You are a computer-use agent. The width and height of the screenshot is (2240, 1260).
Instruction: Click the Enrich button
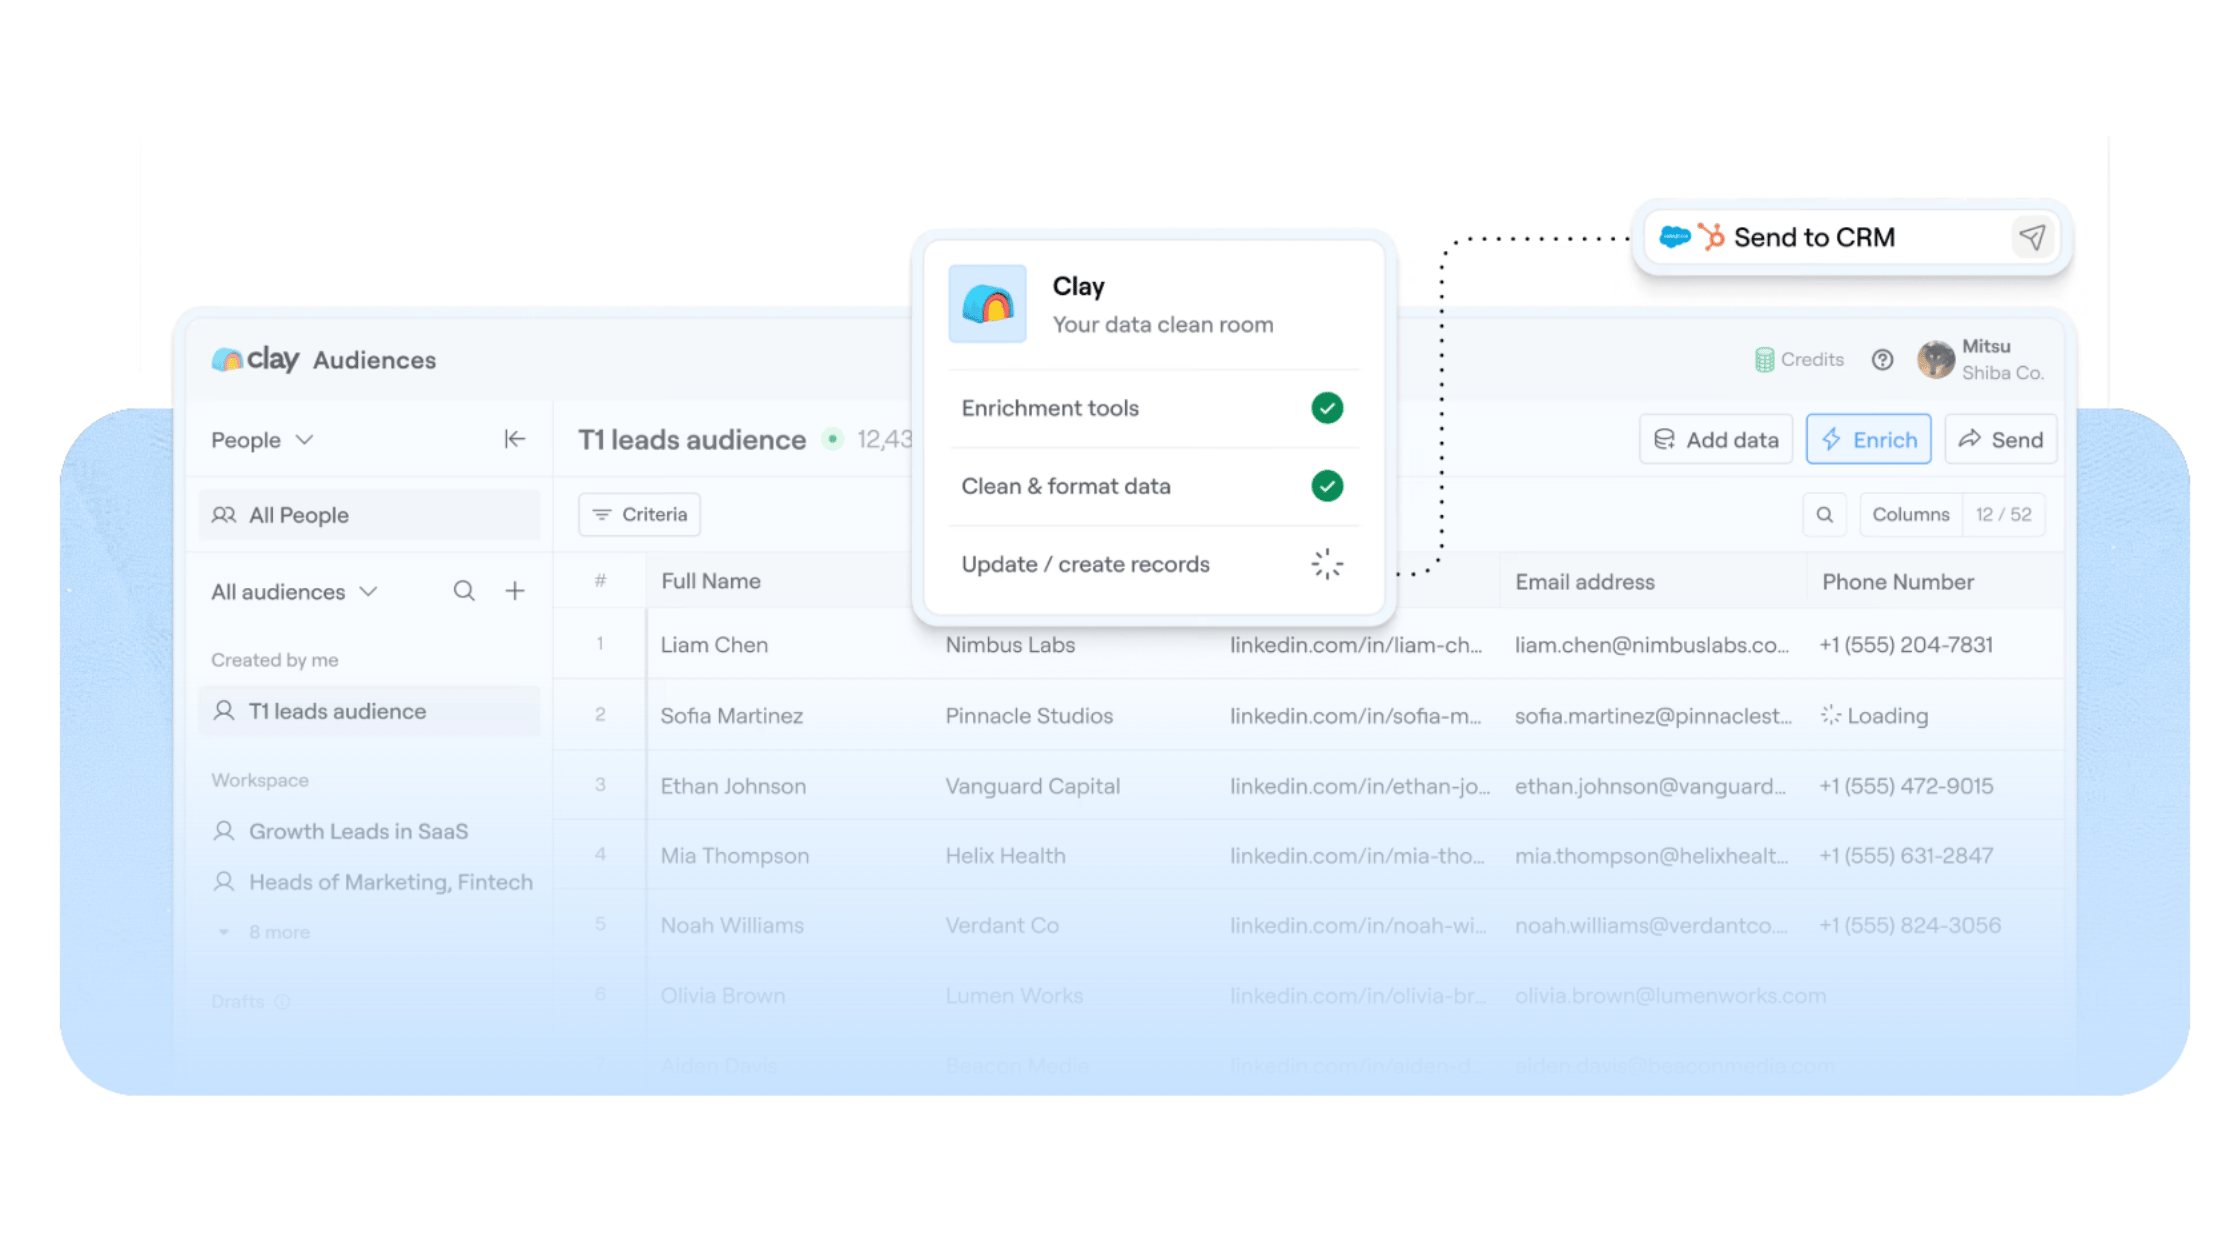(1868, 439)
